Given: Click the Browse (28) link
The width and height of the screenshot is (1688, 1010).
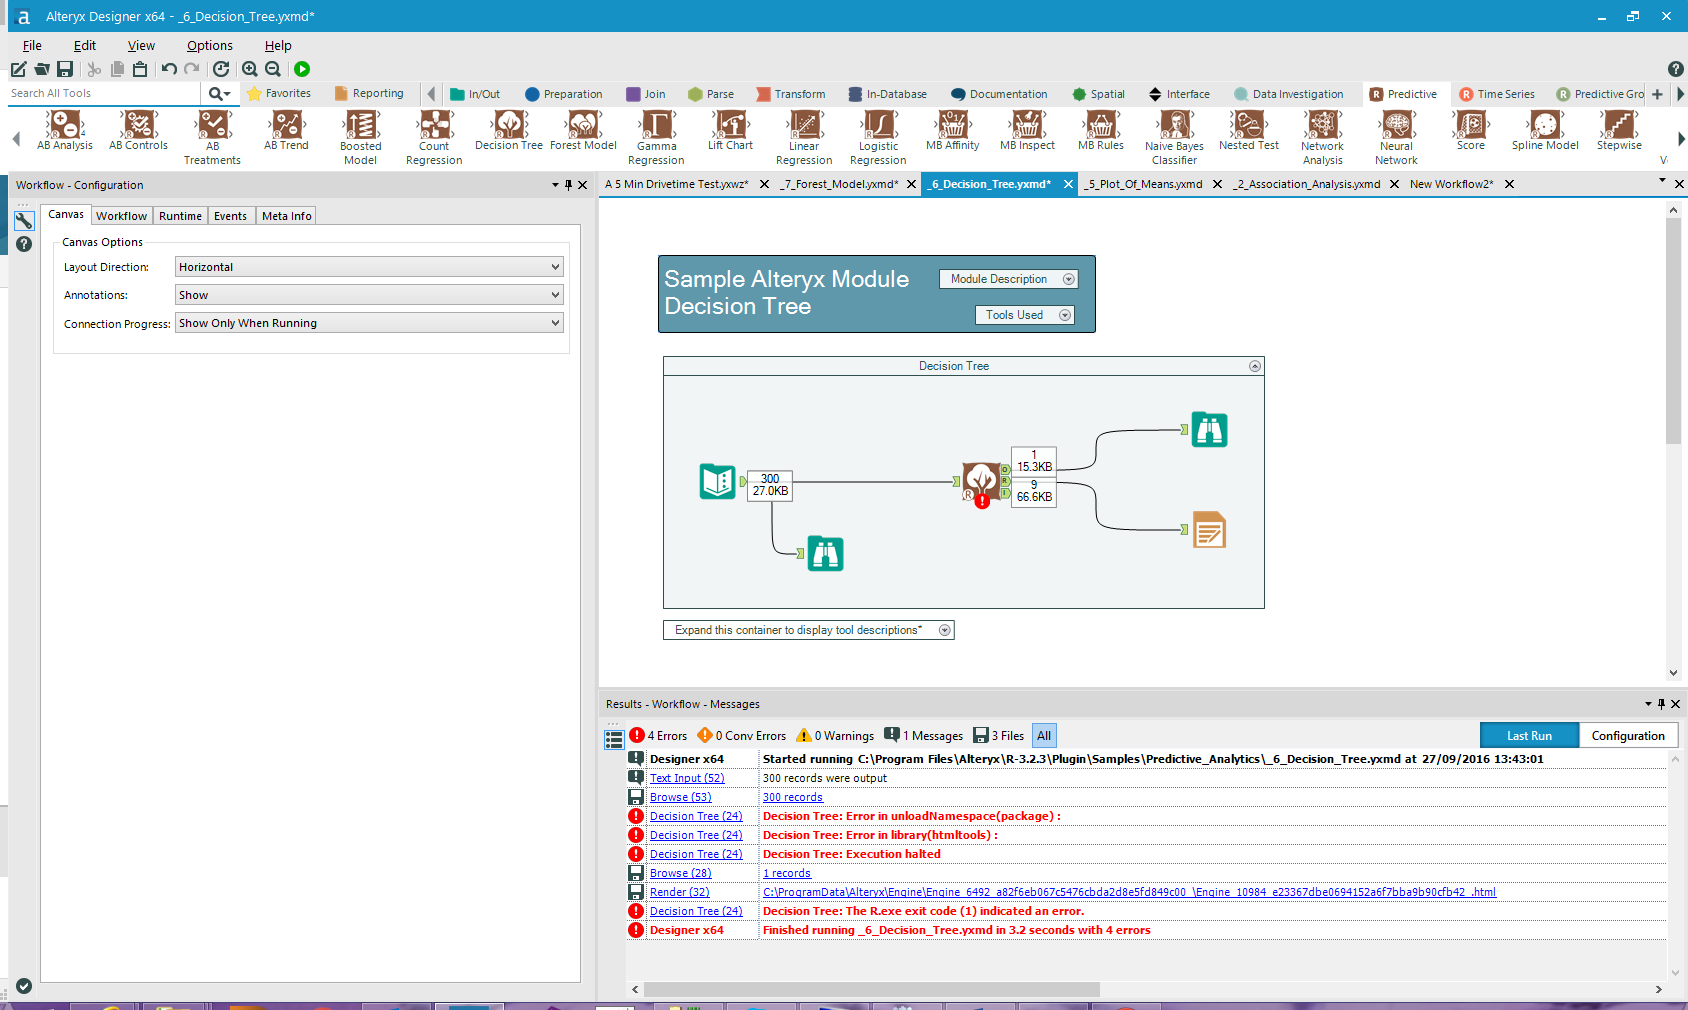Looking at the screenshot, I should pos(681,873).
